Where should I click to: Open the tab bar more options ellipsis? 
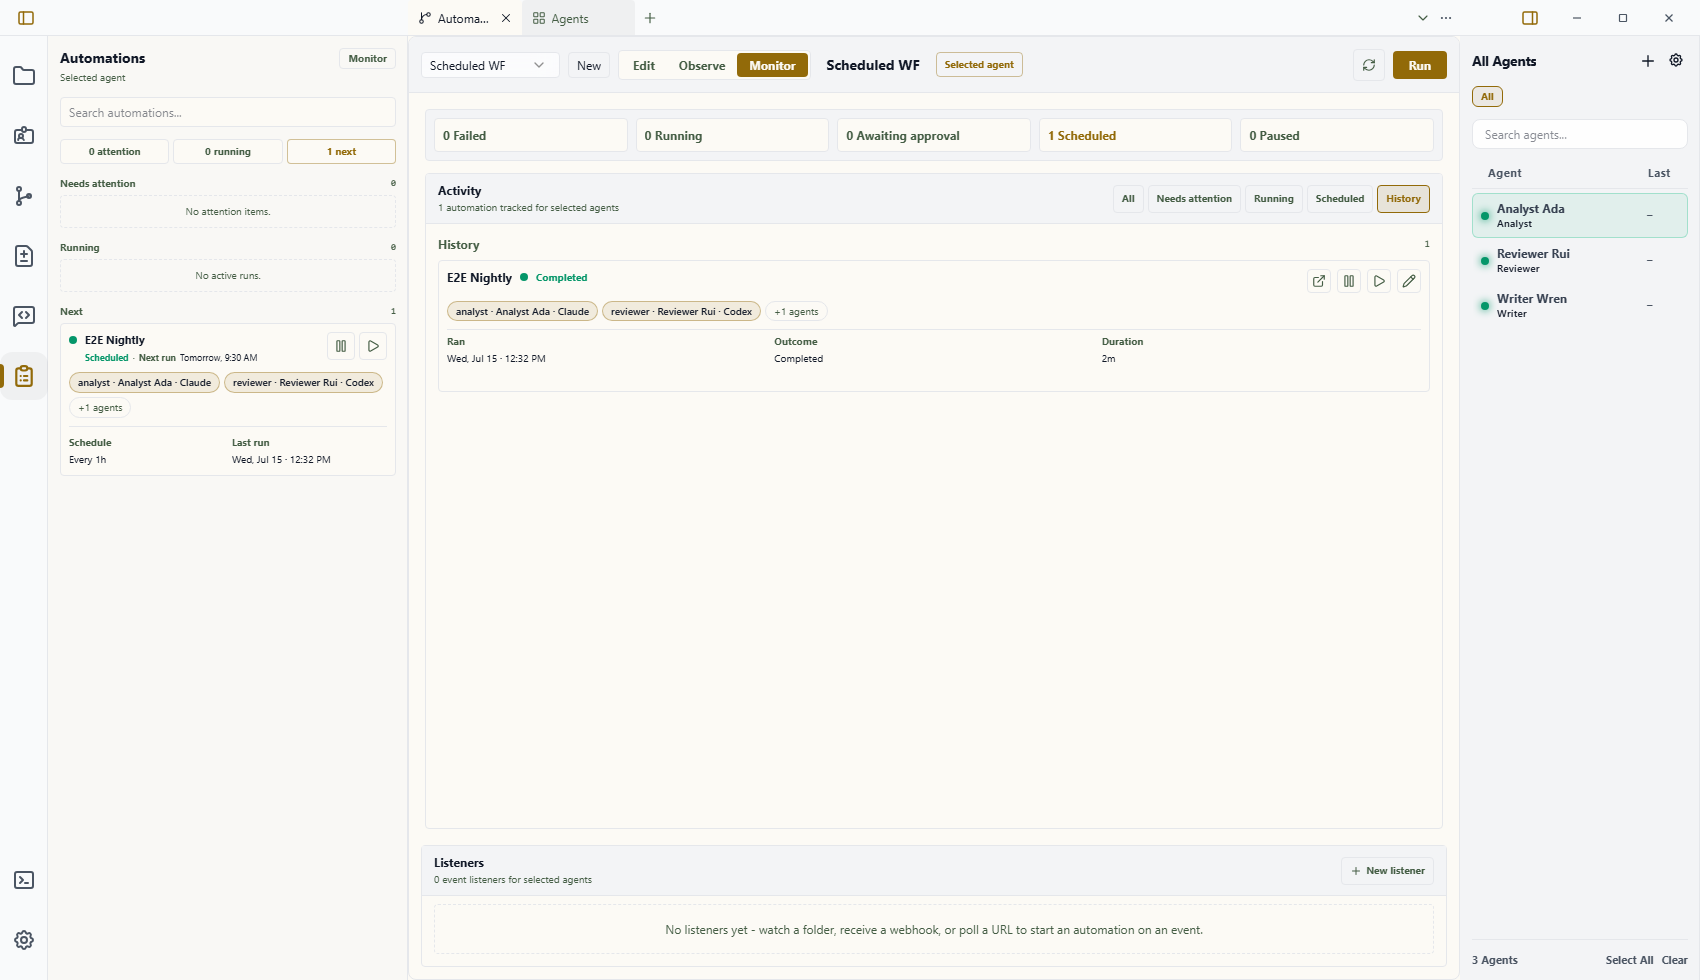click(x=1446, y=18)
